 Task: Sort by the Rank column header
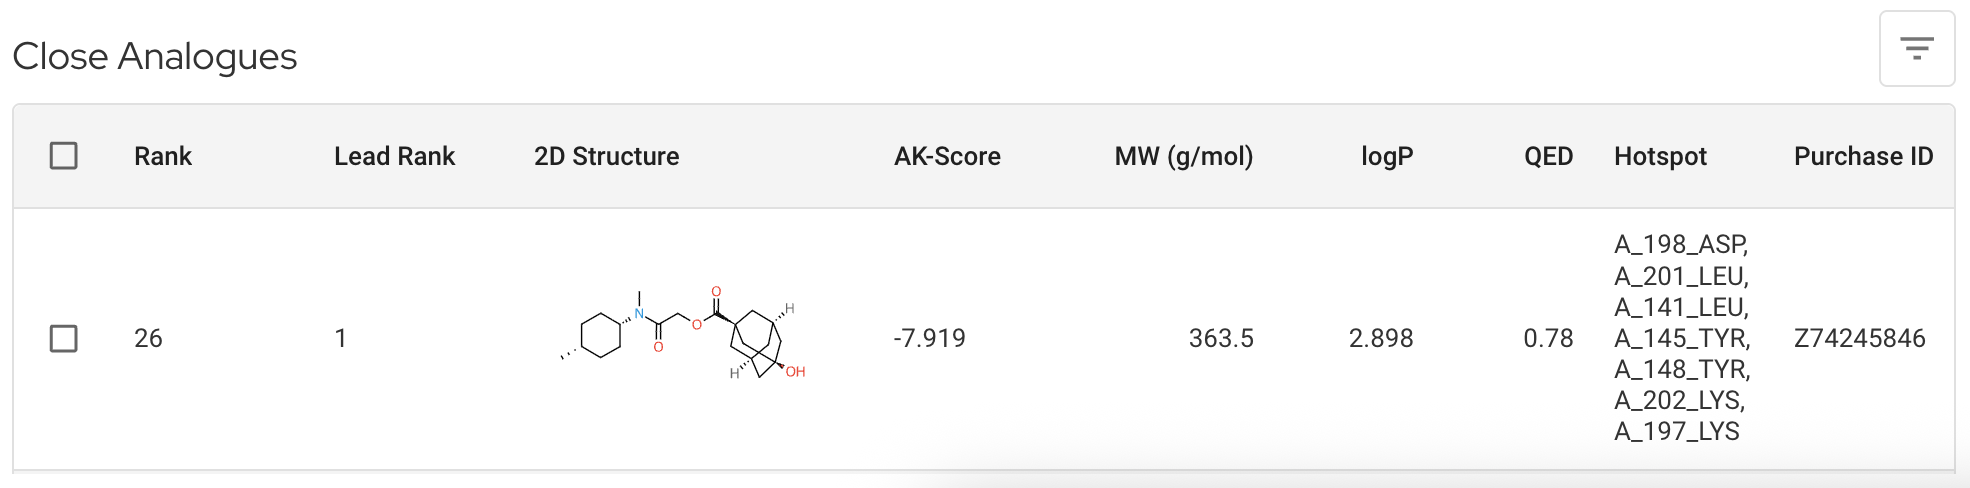click(163, 156)
